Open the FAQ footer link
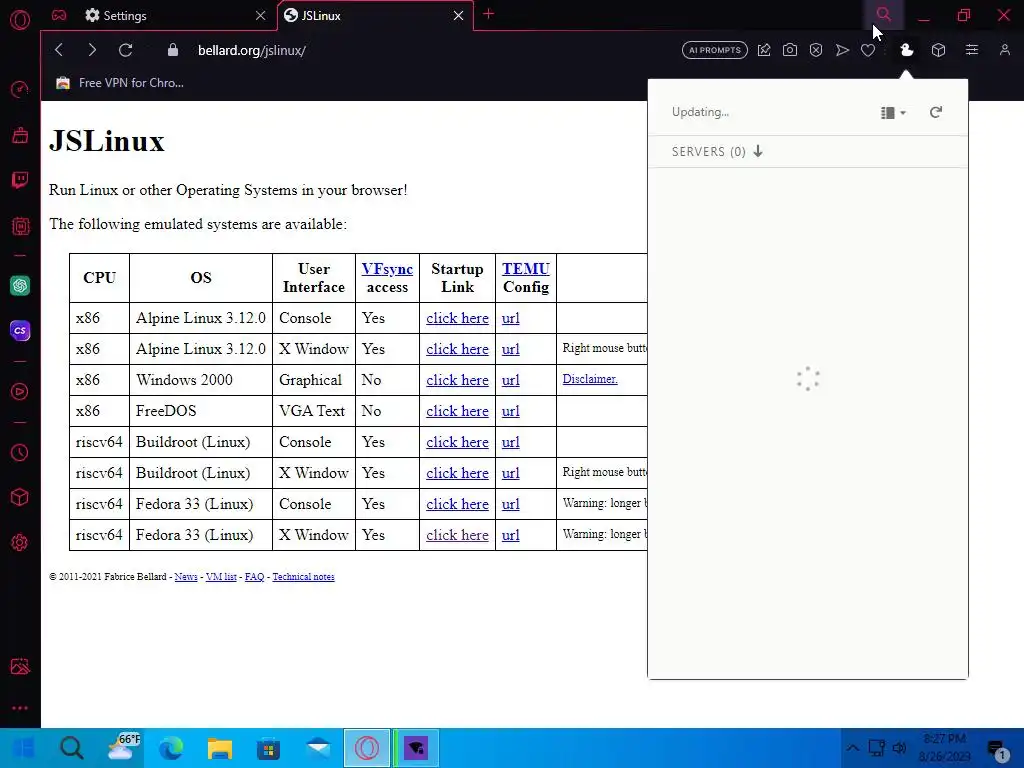1024x768 pixels. tap(254, 577)
